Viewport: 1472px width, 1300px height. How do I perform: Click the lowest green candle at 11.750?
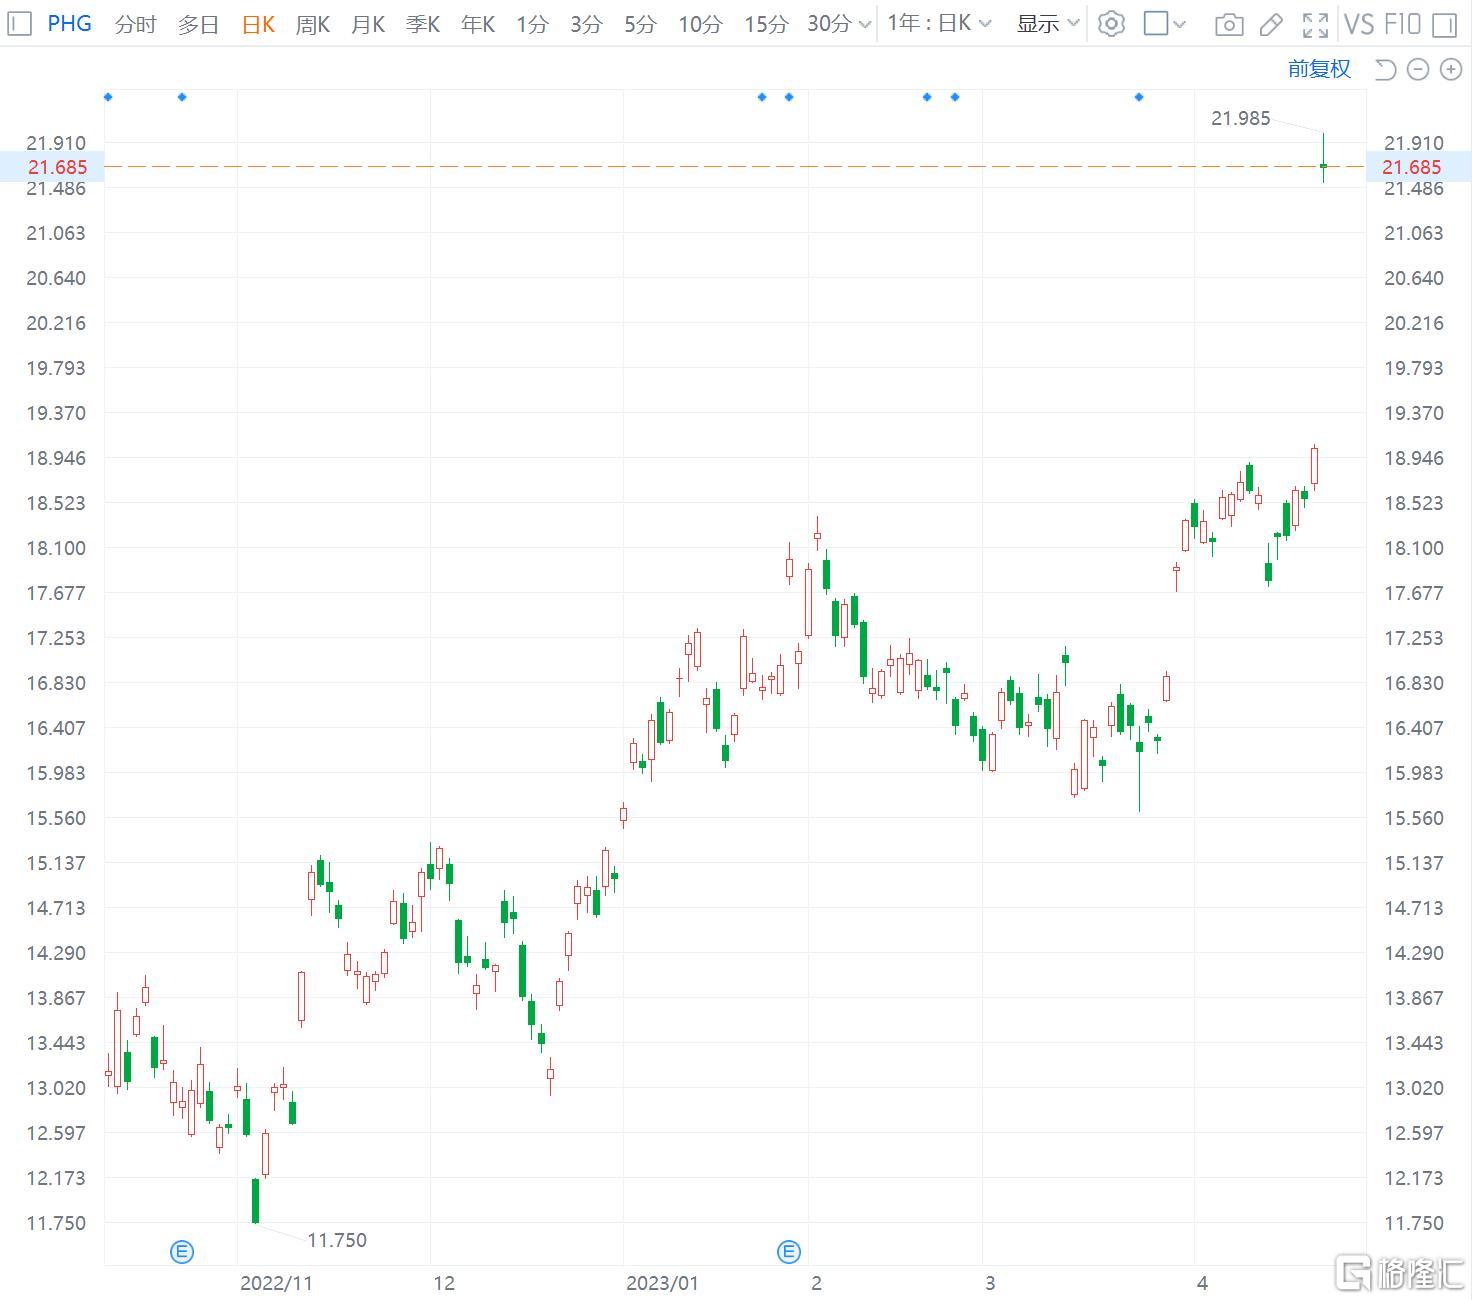tap(256, 1200)
